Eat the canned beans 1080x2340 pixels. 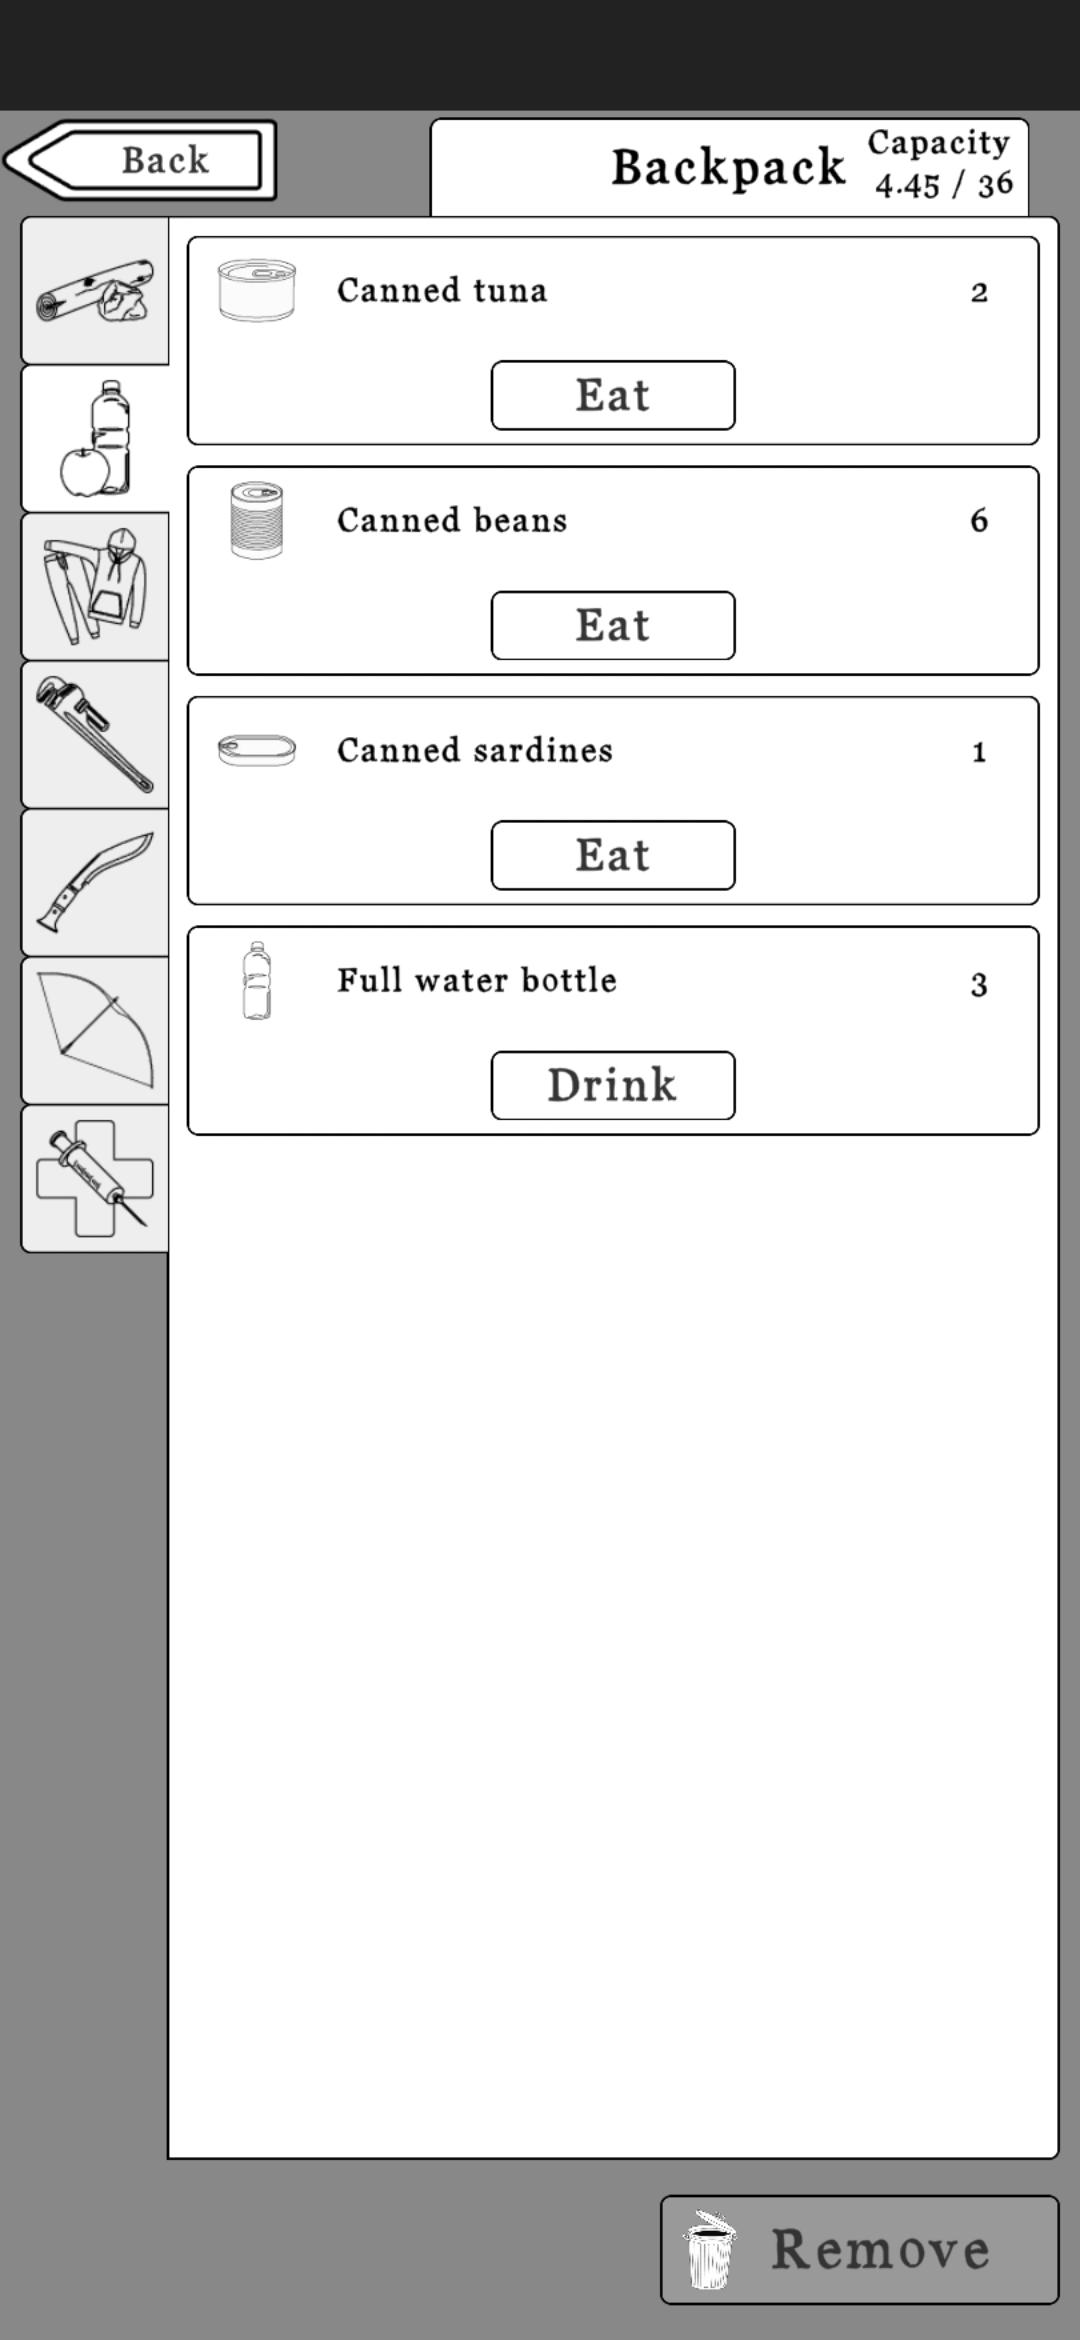pyautogui.click(x=612, y=626)
